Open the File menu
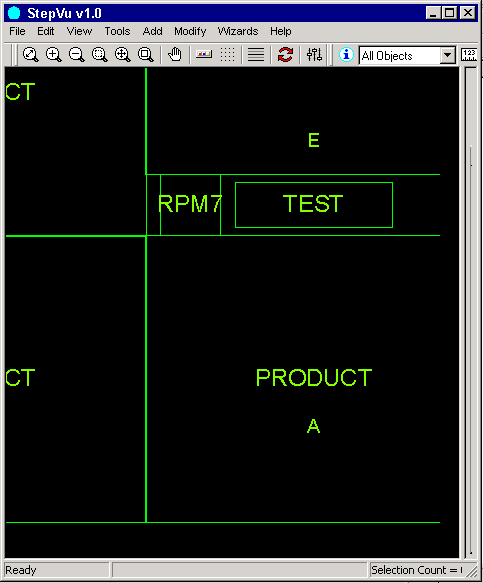 tap(17, 31)
